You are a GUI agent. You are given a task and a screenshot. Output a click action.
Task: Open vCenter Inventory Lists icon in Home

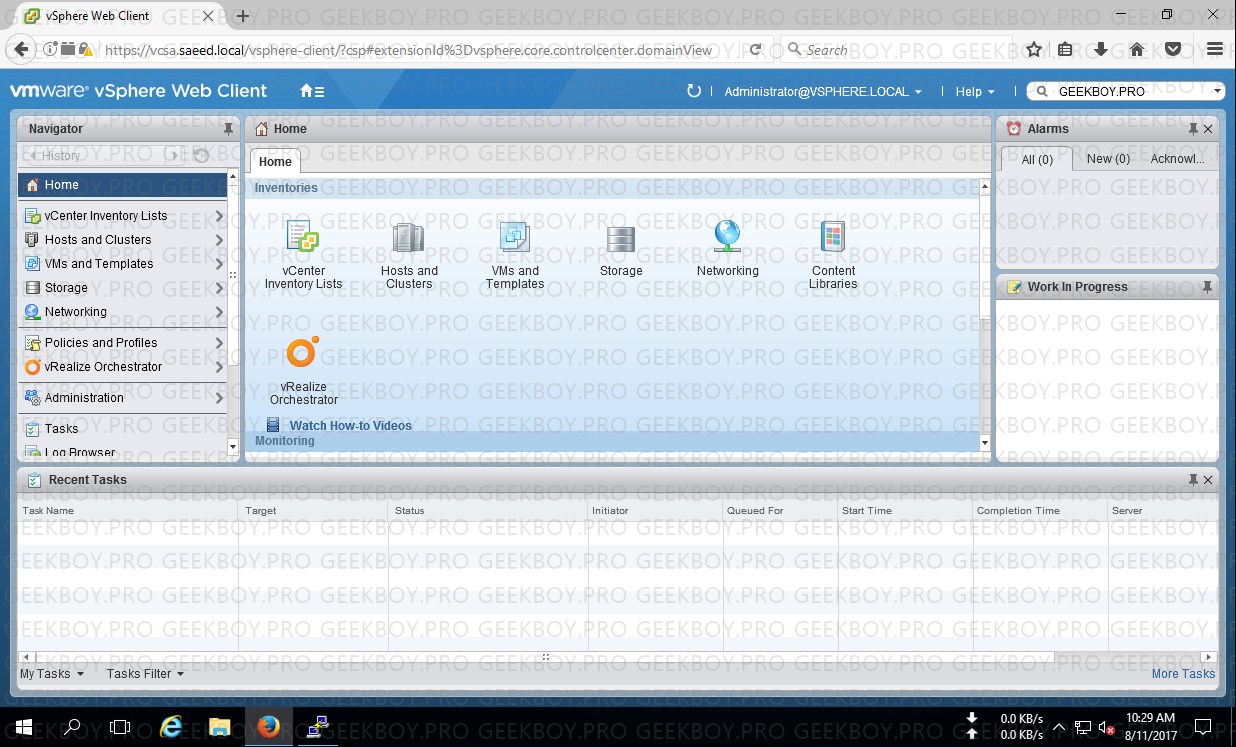click(303, 237)
